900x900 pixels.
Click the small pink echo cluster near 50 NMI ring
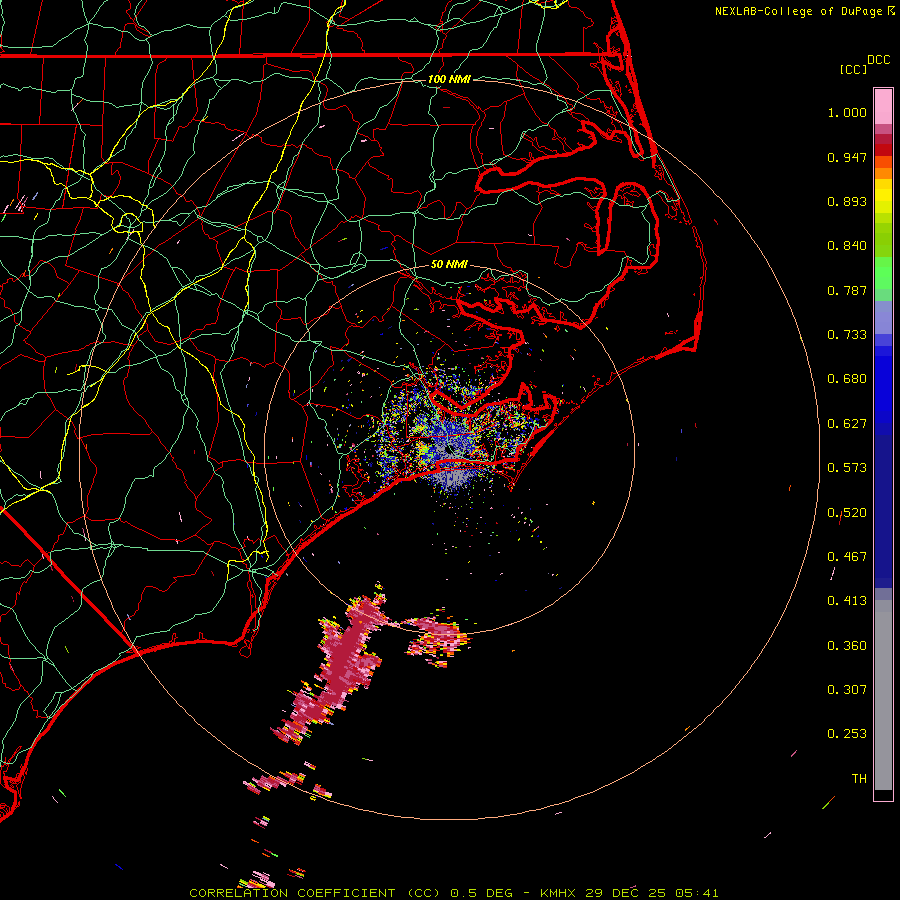click(x=437, y=636)
